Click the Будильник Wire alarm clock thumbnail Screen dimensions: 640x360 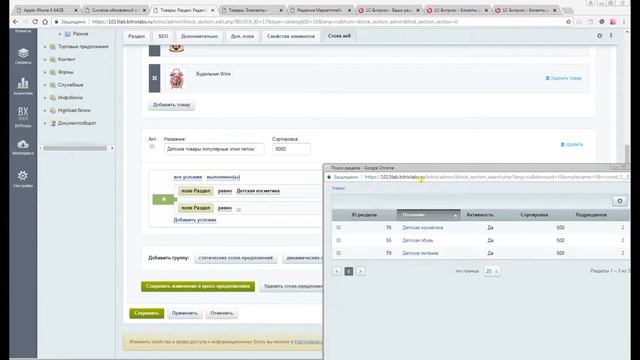point(176,78)
